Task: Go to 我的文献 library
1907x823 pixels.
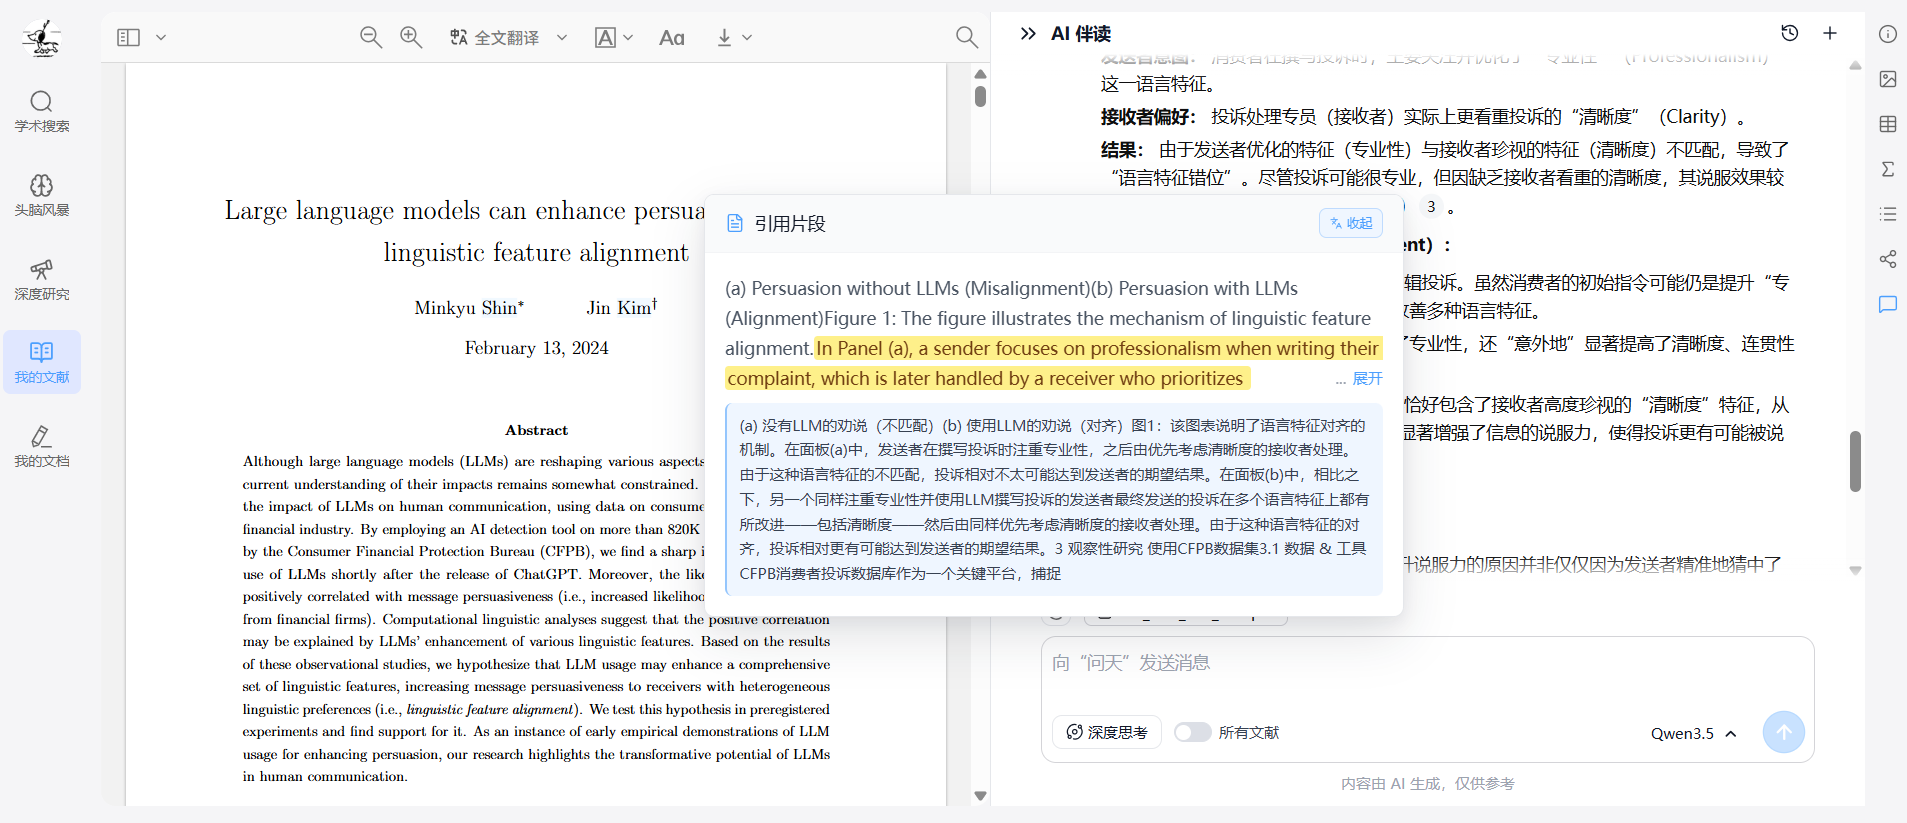Action: pos(42,362)
